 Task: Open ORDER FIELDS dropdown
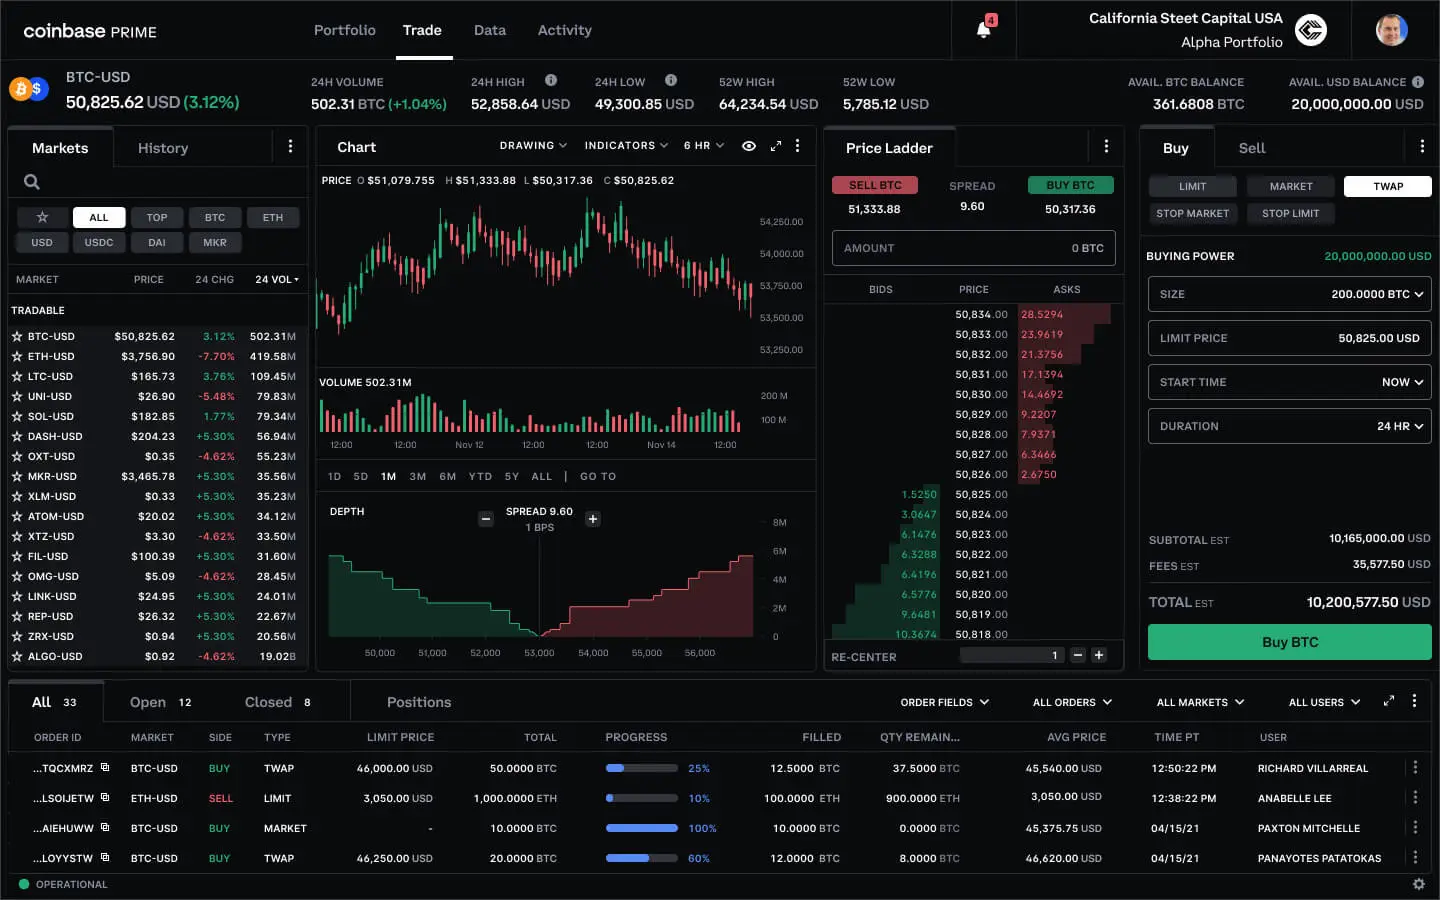(x=945, y=702)
